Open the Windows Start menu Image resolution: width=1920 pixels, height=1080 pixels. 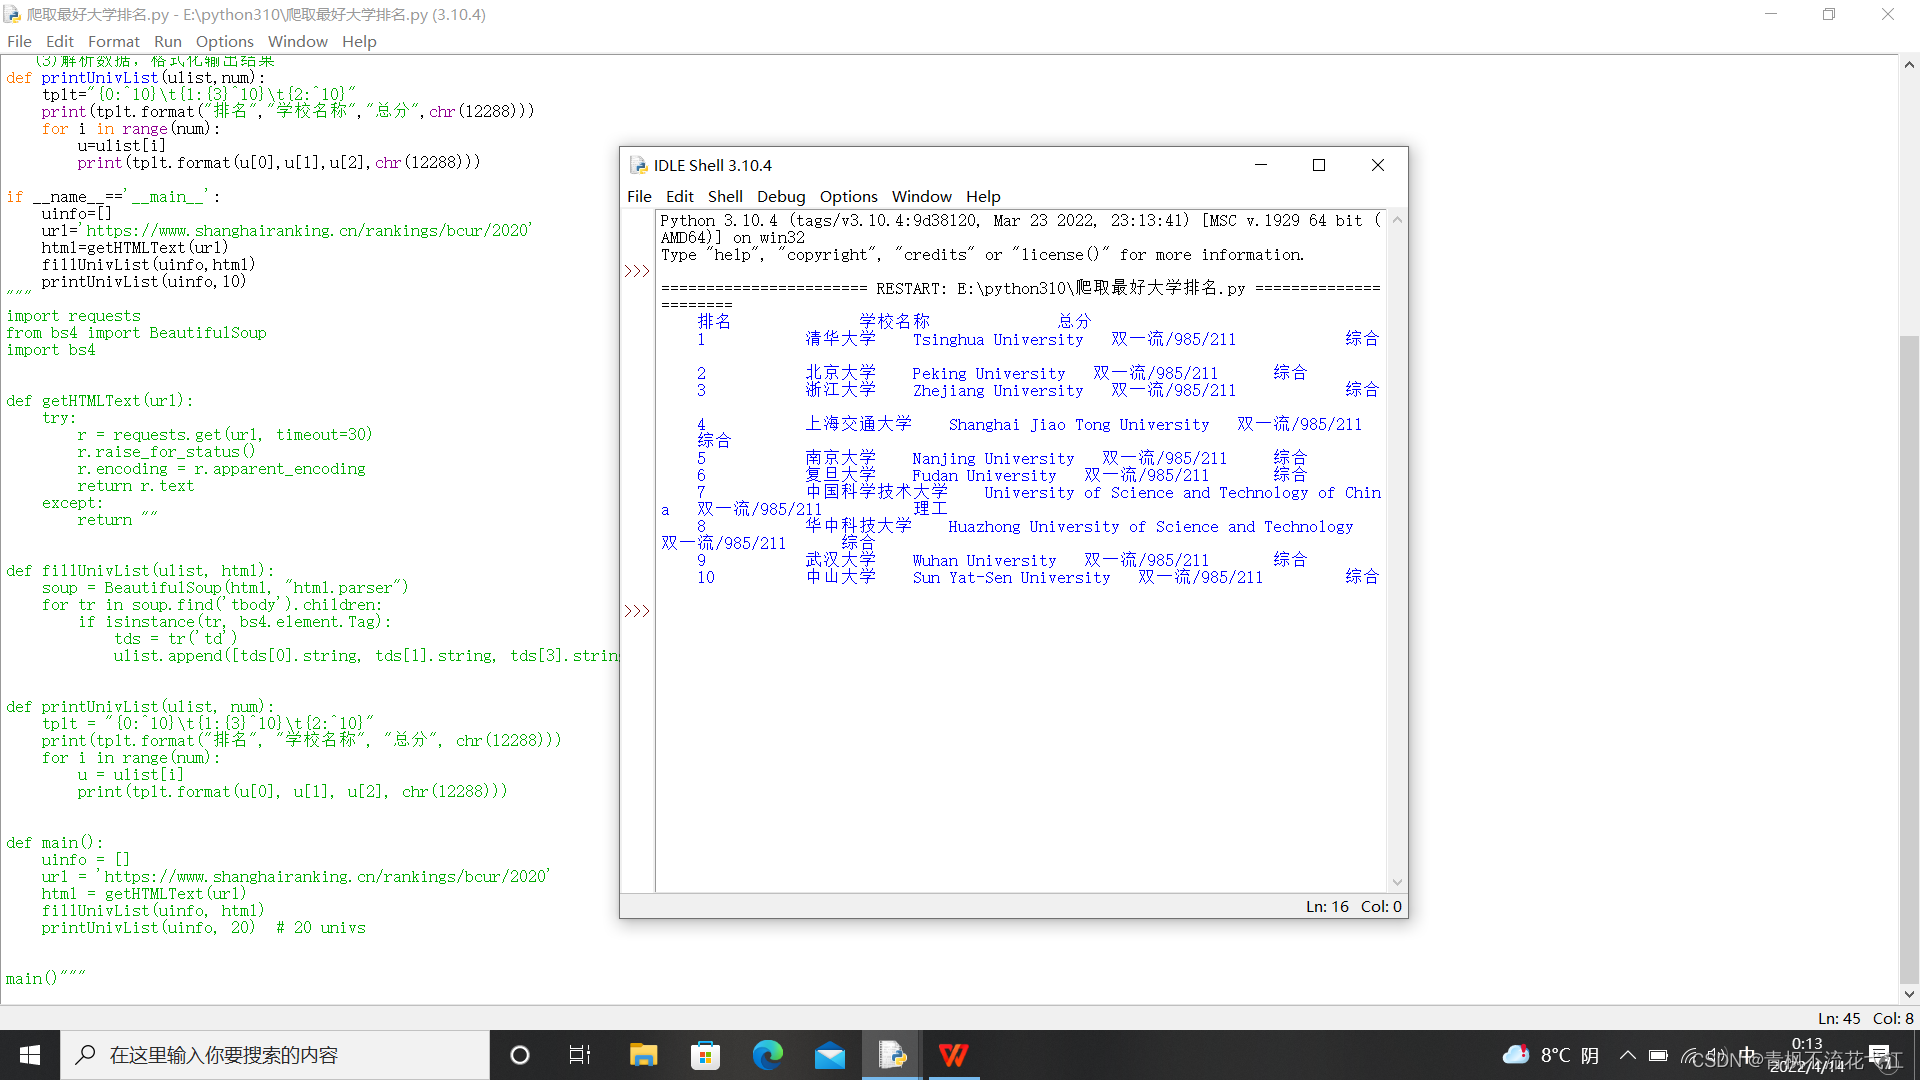30,1055
